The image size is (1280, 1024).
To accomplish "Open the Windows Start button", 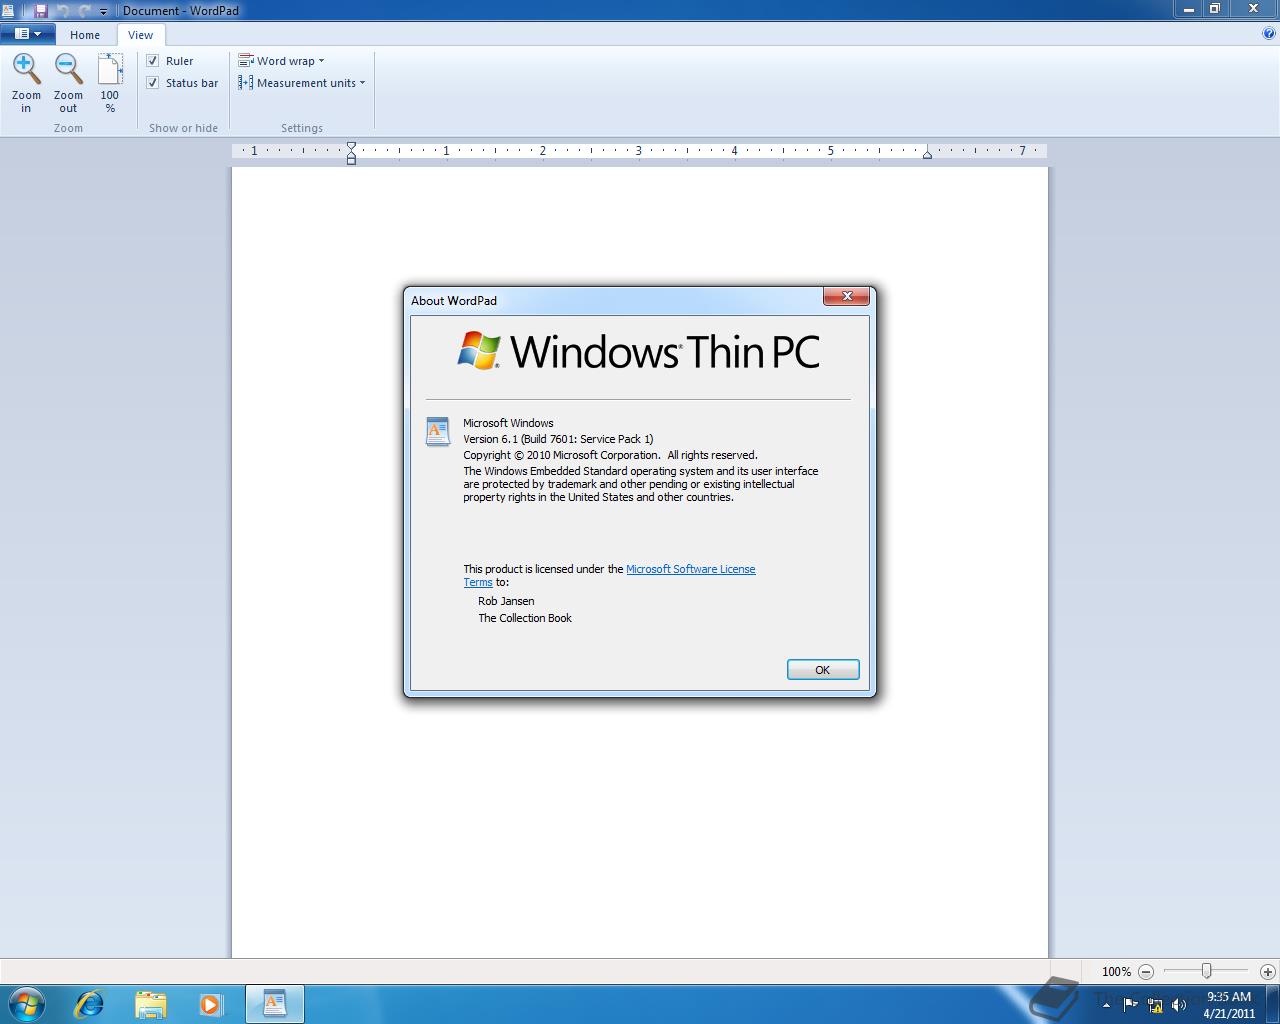I will pyautogui.click(x=27, y=1003).
